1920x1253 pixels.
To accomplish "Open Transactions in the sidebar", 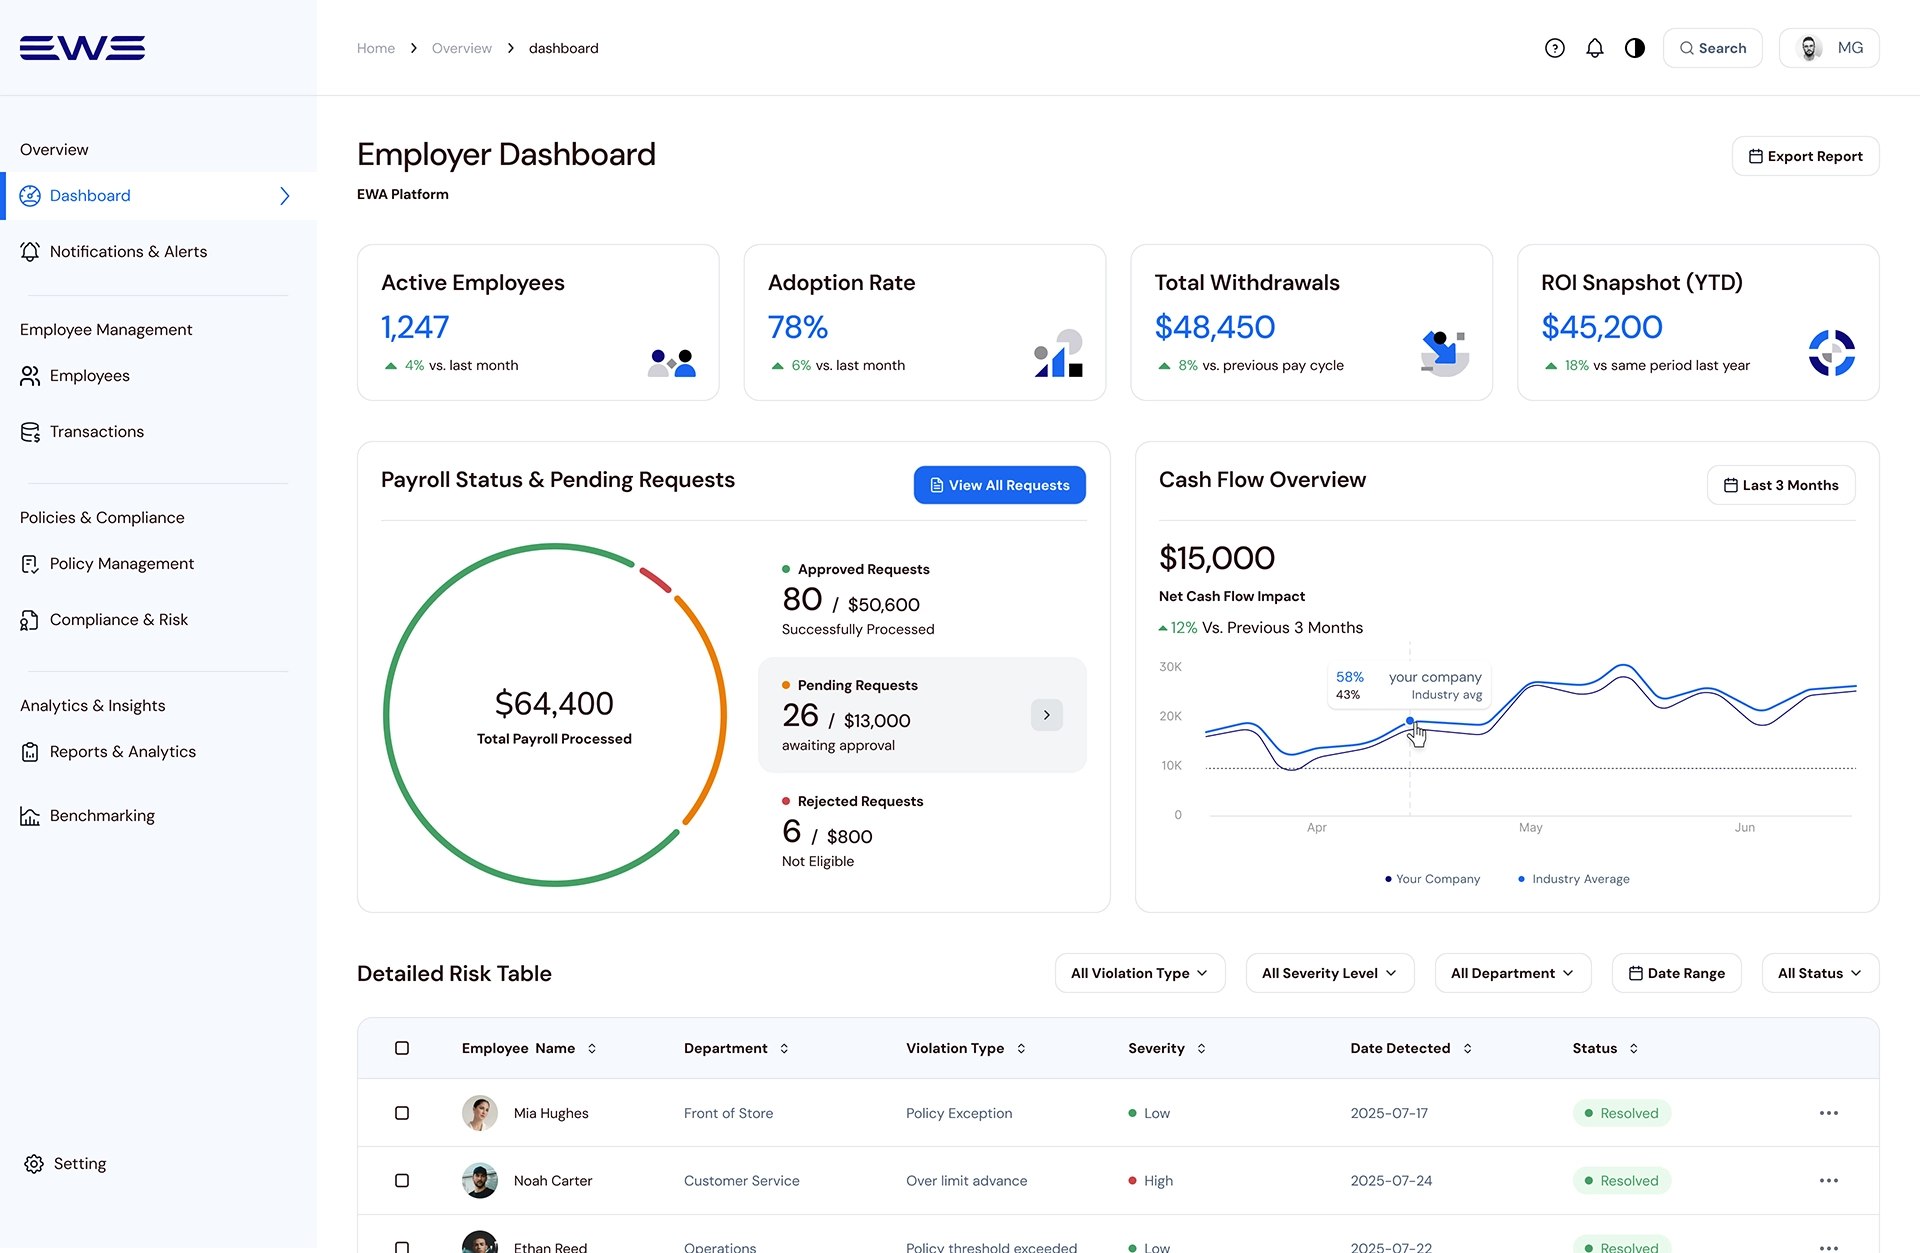I will (96, 432).
